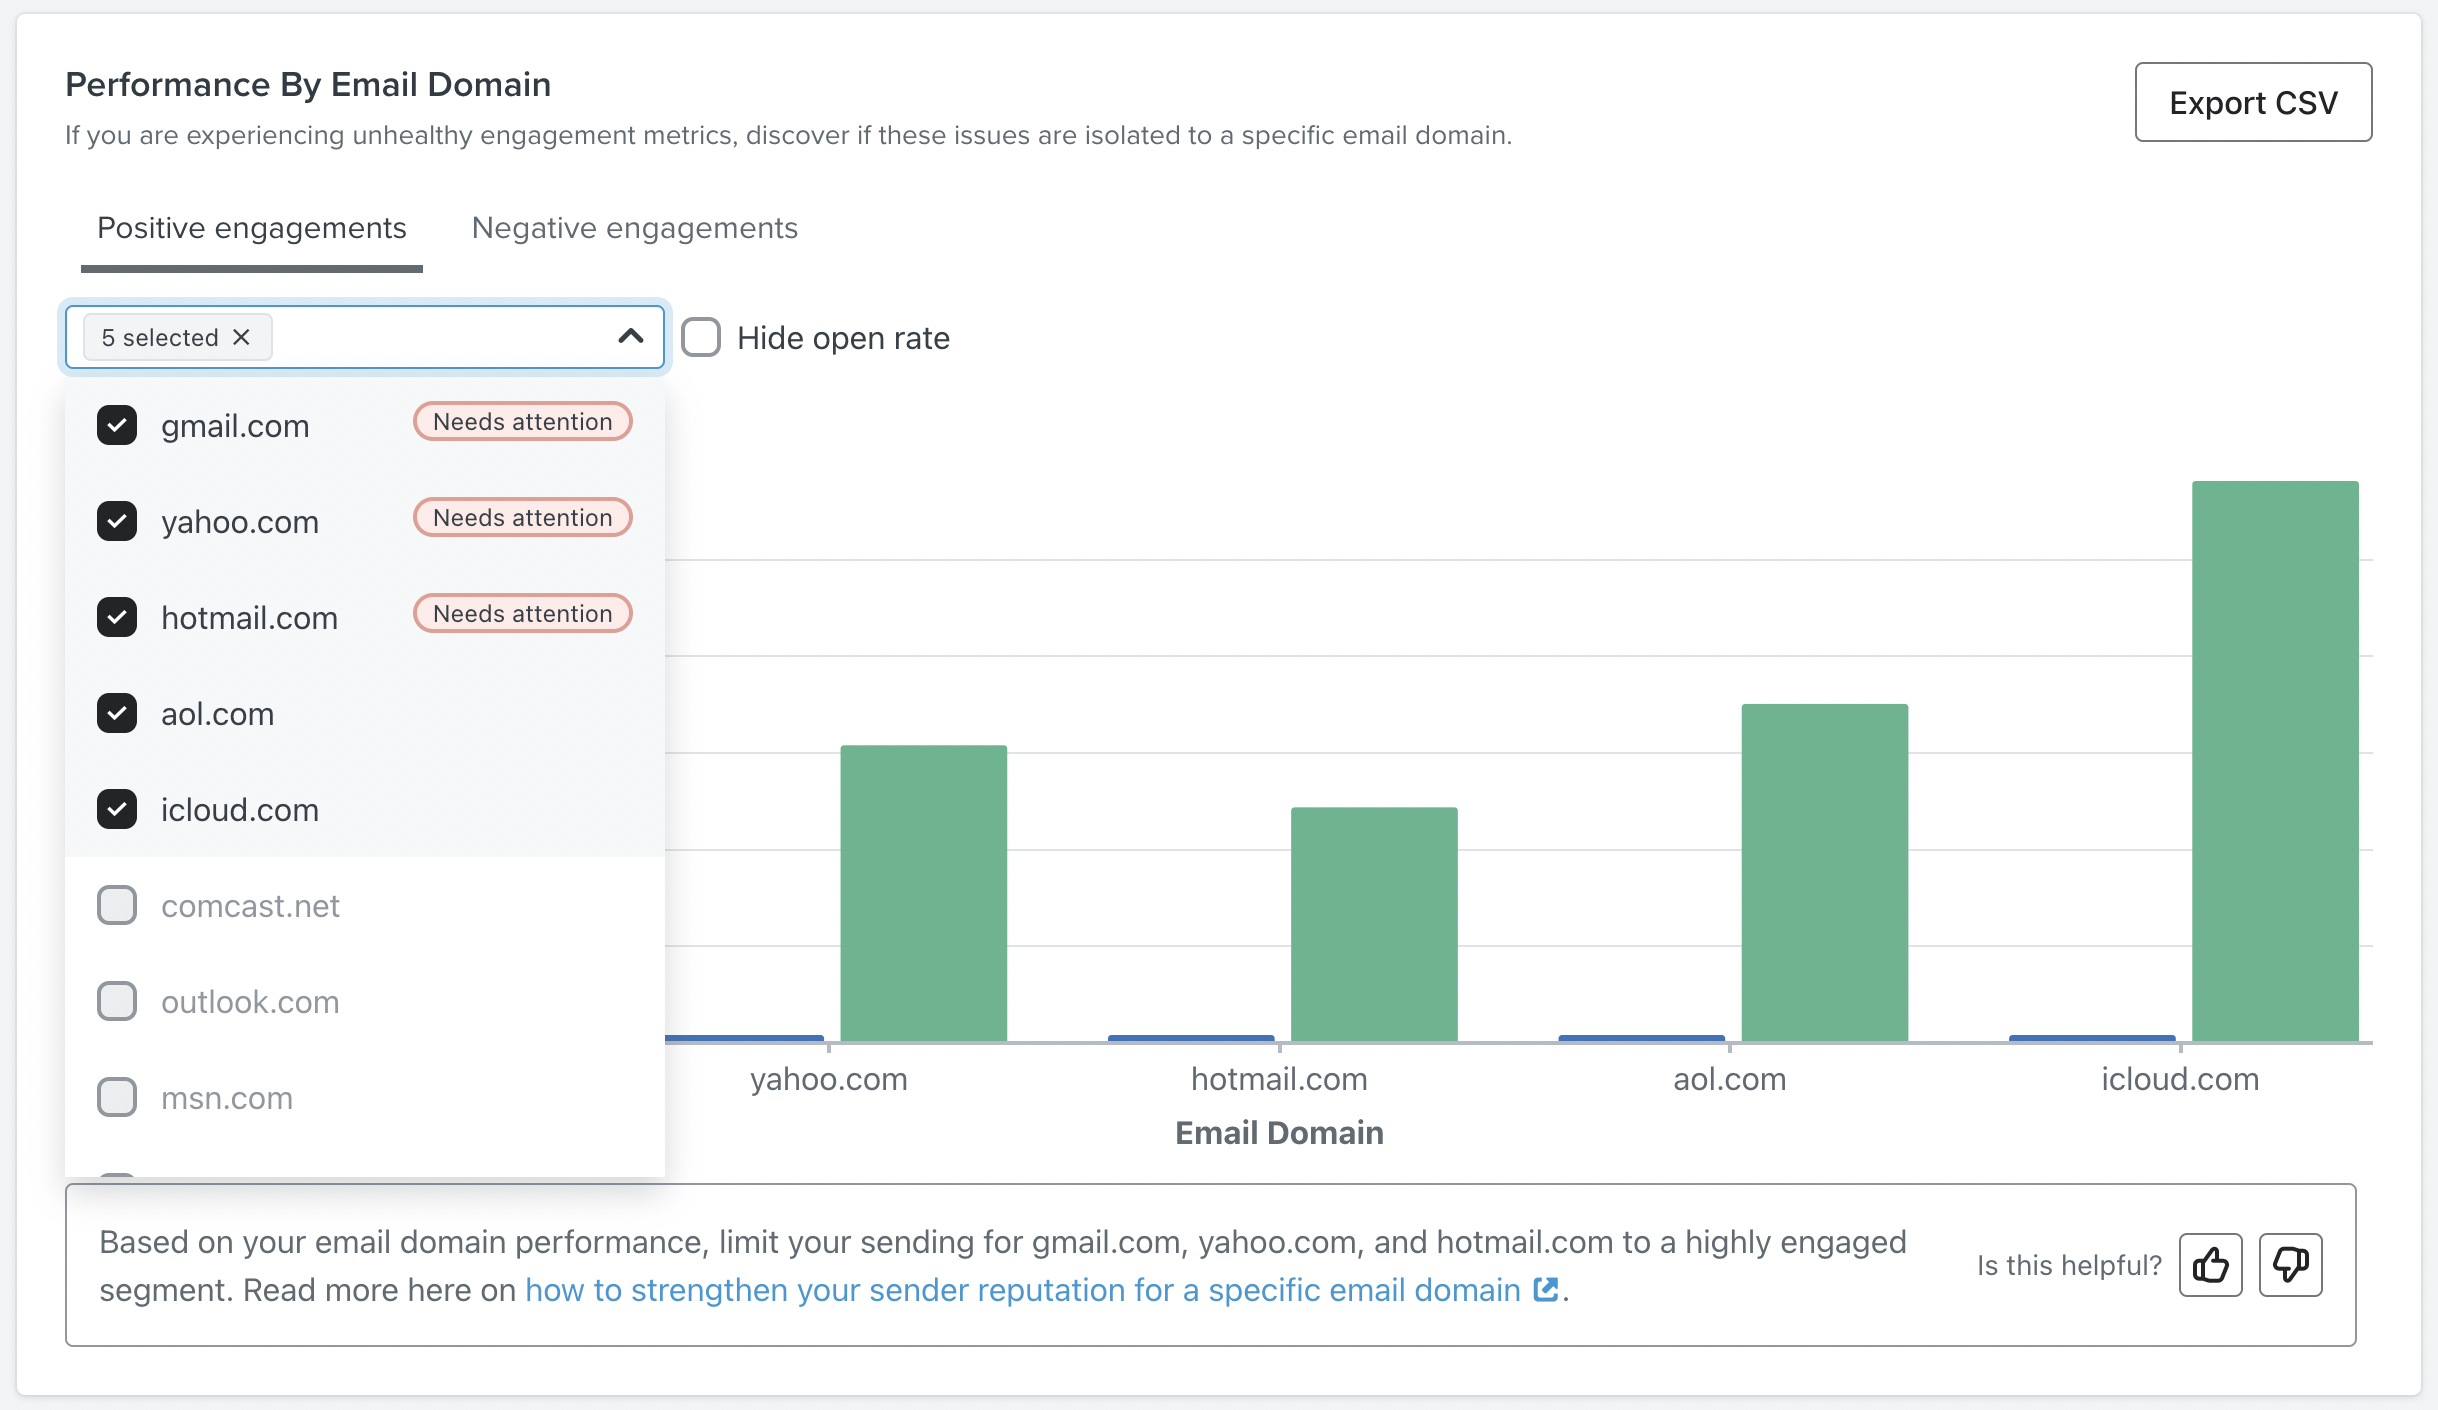Click the Export CSV button icon
This screenshot has width=2438, height=1410.
[x=2253, y=101]
